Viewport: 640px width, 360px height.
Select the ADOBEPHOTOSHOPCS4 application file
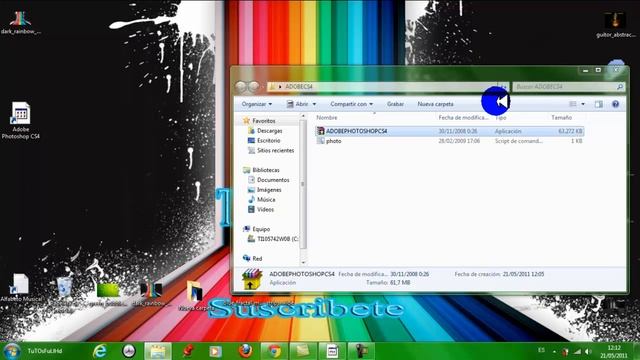click(449, 131)
